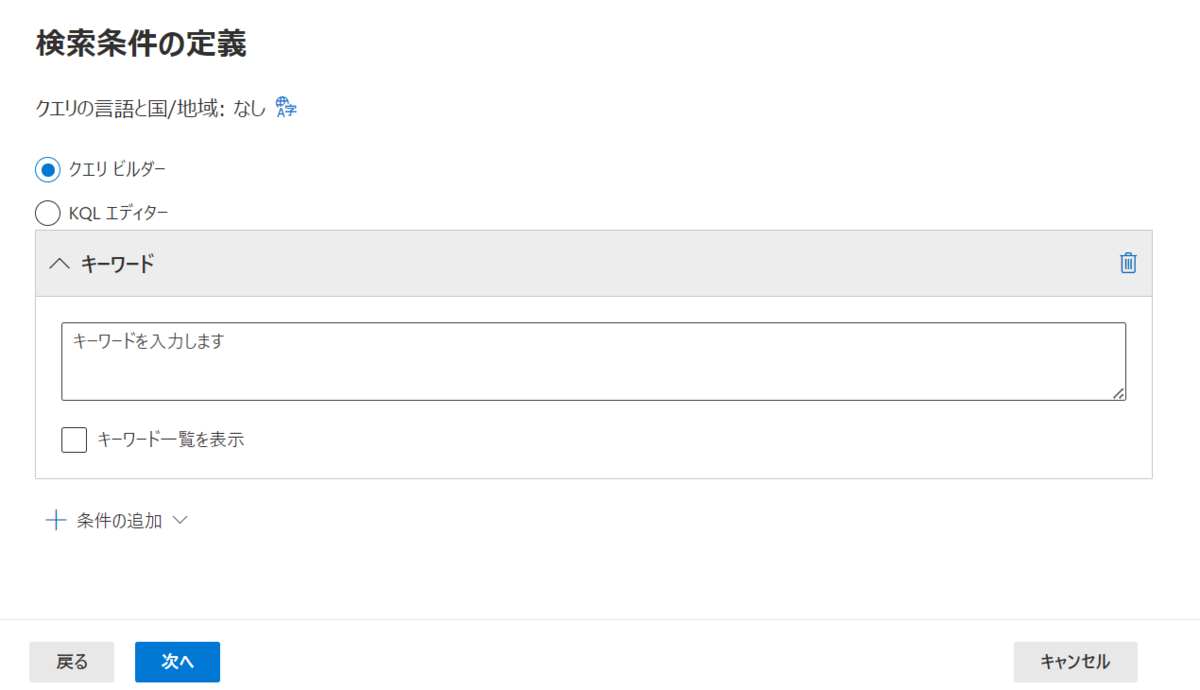Open the query language and region icon

click(x=286, y=108)
